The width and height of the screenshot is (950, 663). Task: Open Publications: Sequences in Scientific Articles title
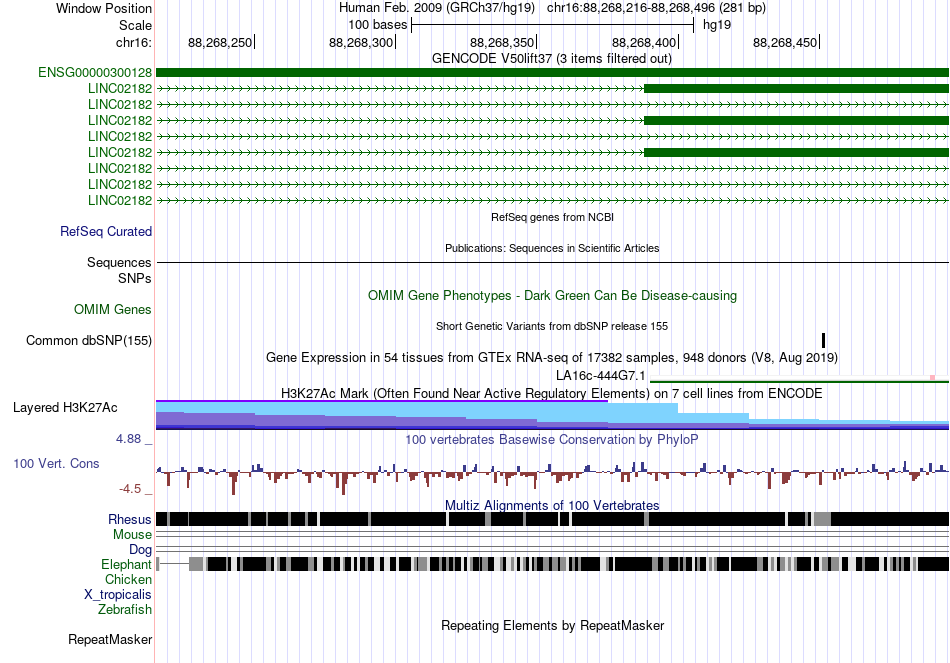[x=552, y=248]
